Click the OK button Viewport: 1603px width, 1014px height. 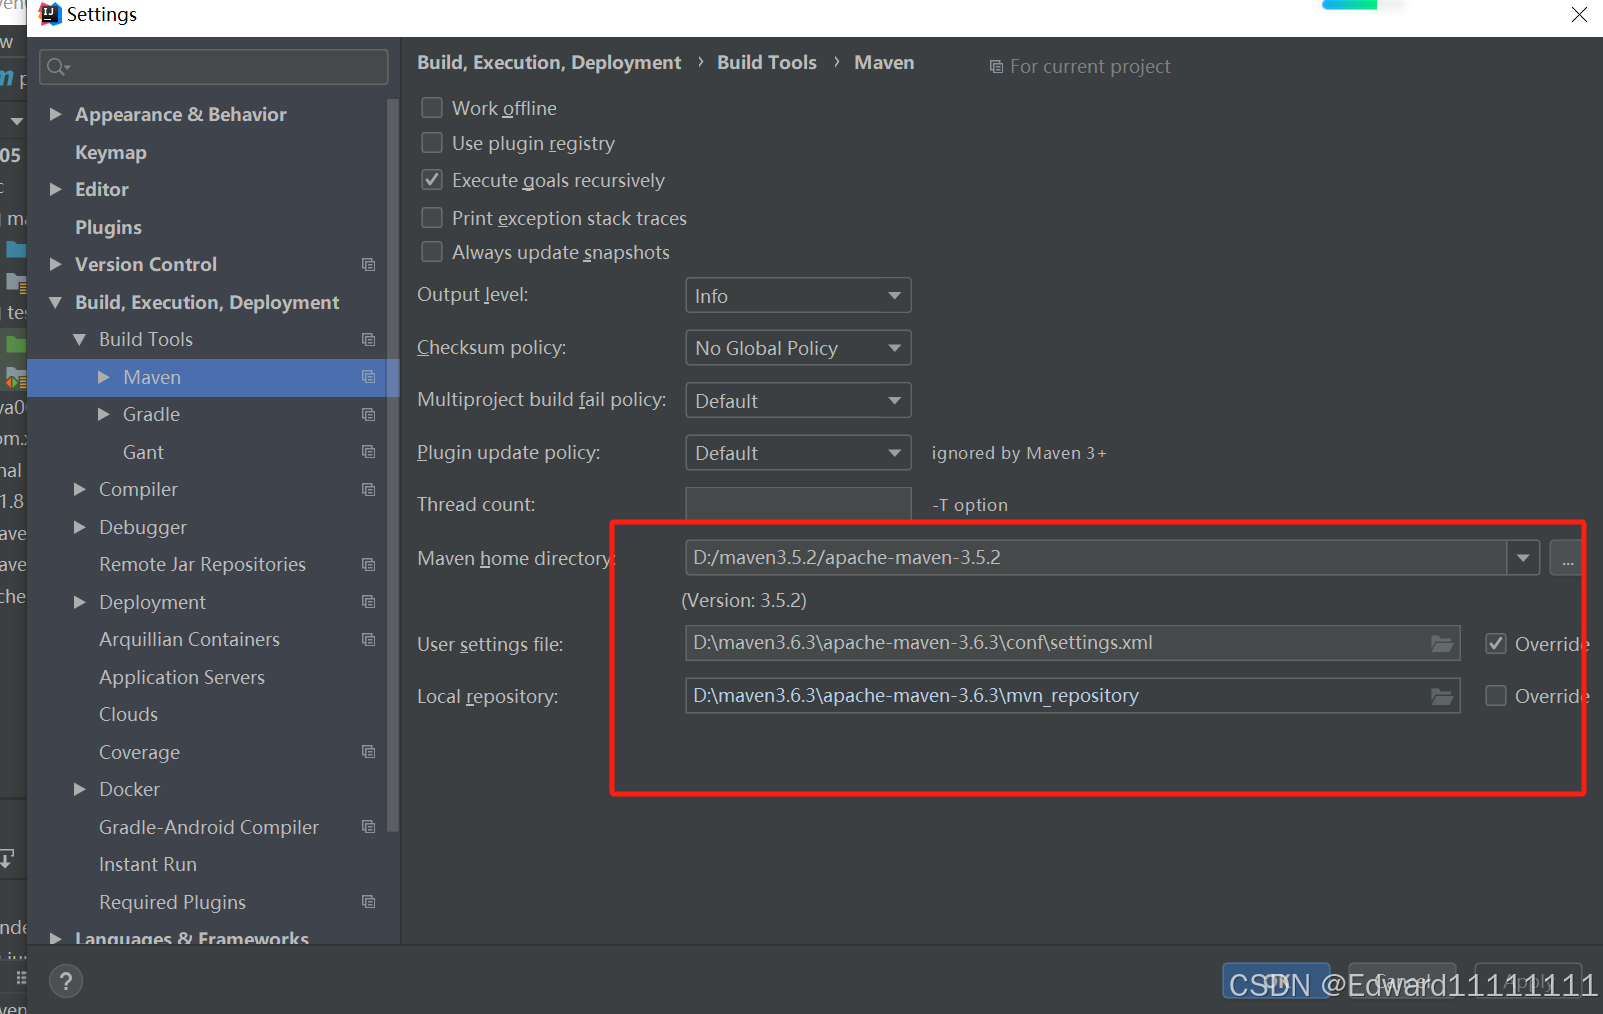pos(1276,982)
